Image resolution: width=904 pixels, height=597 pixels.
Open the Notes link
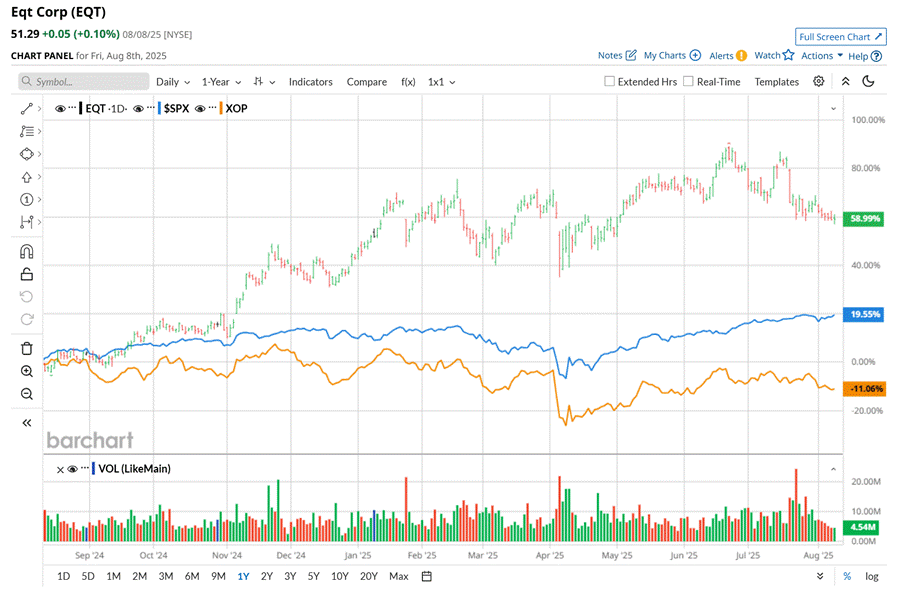[x=617, y=55]
